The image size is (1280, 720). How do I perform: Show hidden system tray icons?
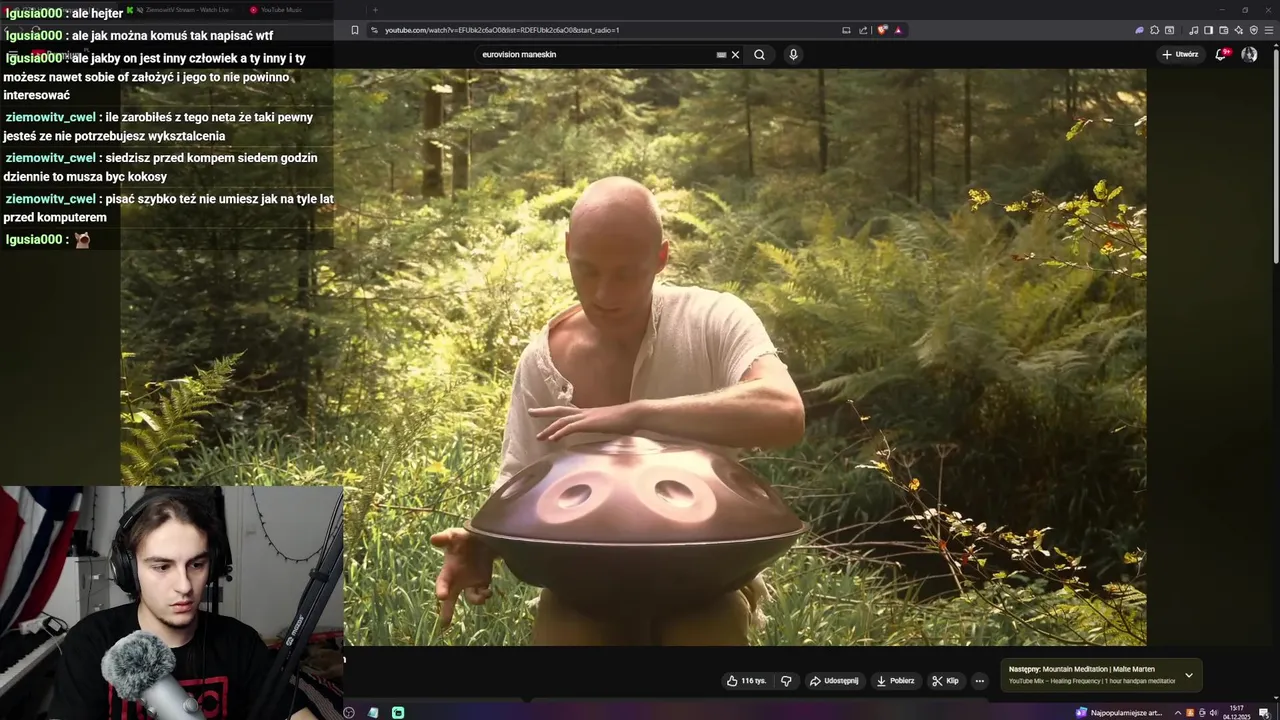[x=1178, y=713]
